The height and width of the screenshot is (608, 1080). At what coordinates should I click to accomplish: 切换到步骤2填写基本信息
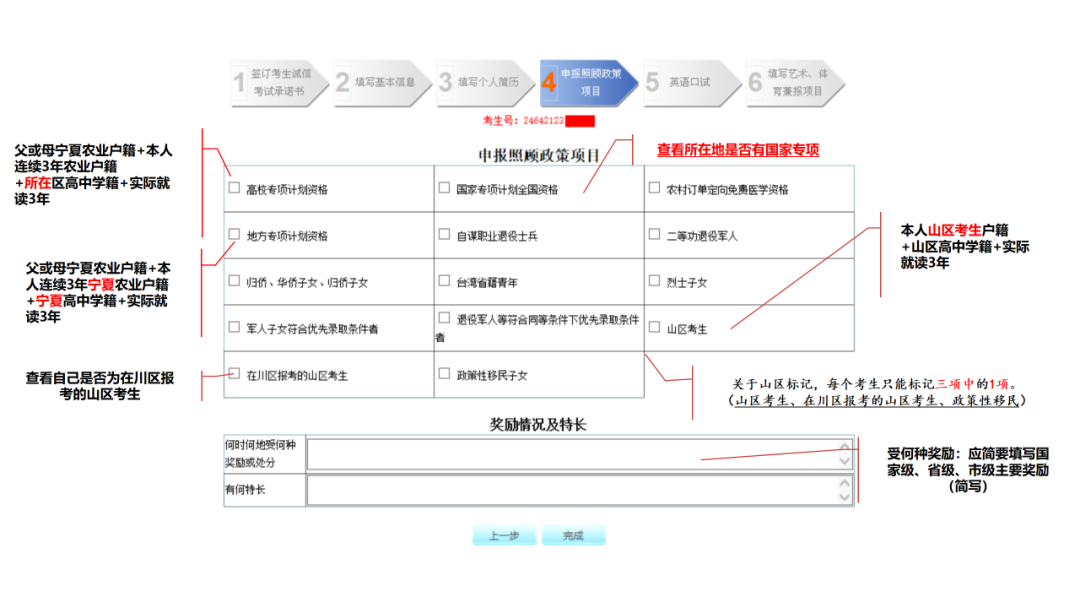[x=380, y=82]
